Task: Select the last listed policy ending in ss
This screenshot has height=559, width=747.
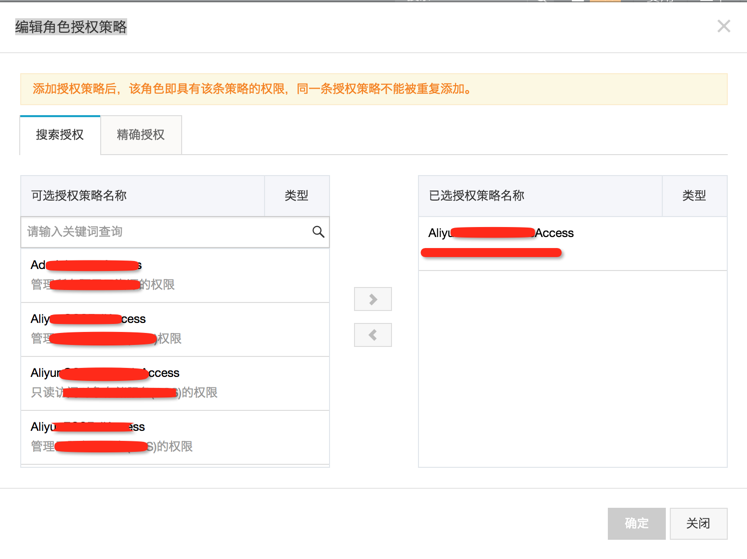Action: point(175,437)
